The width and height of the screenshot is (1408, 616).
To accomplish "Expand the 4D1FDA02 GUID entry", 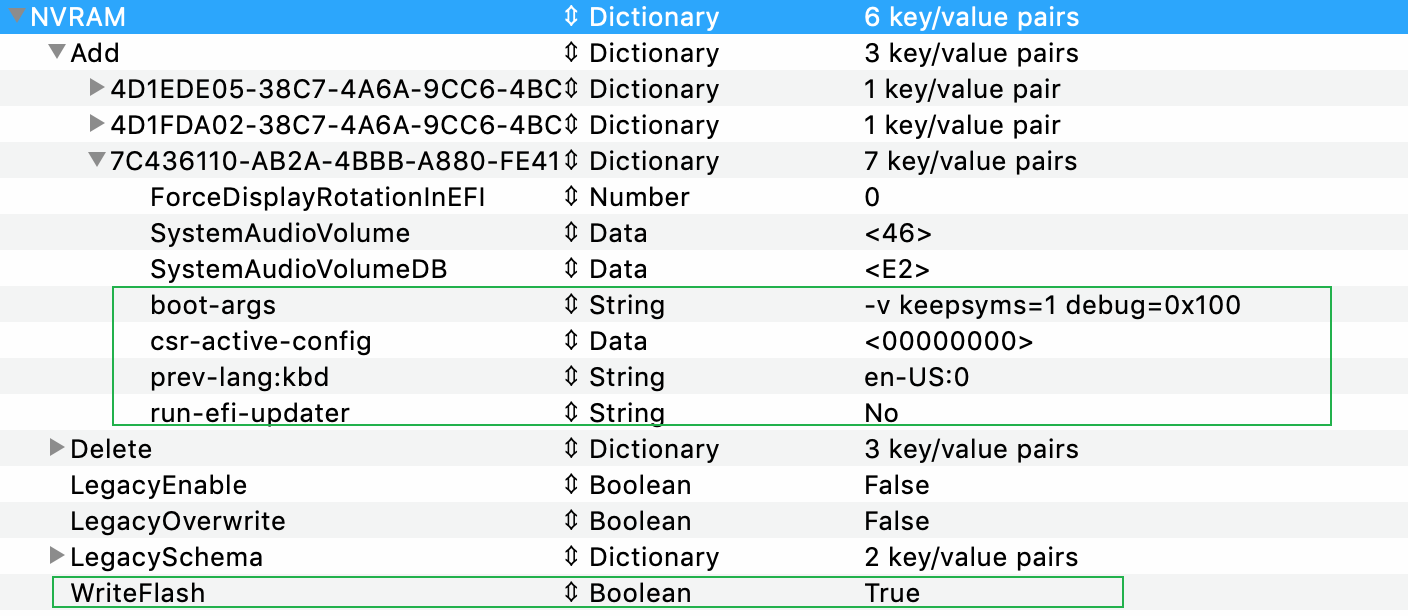I will pyautogui.click(x=97, y=124).
